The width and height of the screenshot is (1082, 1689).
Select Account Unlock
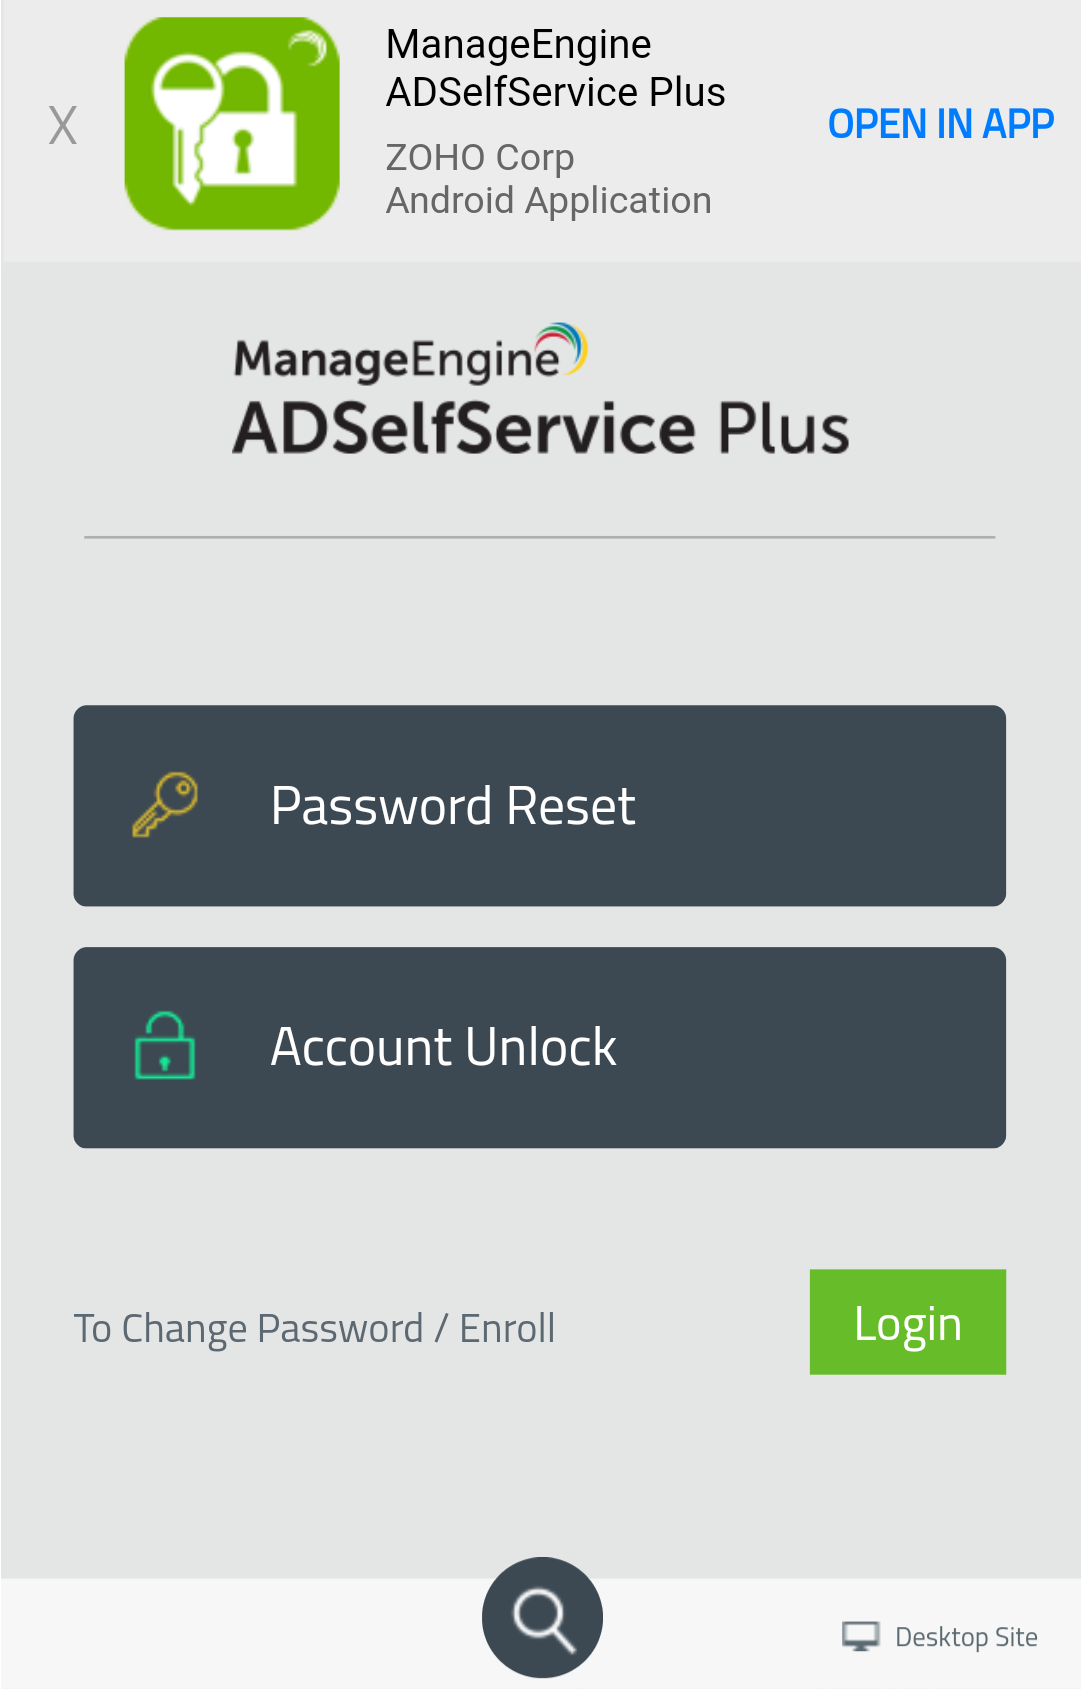540,1046
